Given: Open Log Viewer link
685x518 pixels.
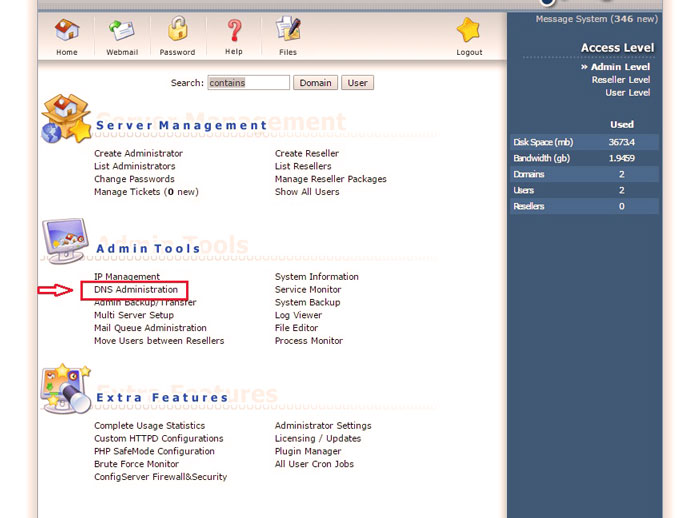Looking at the screenshot, I should [298, 315].
